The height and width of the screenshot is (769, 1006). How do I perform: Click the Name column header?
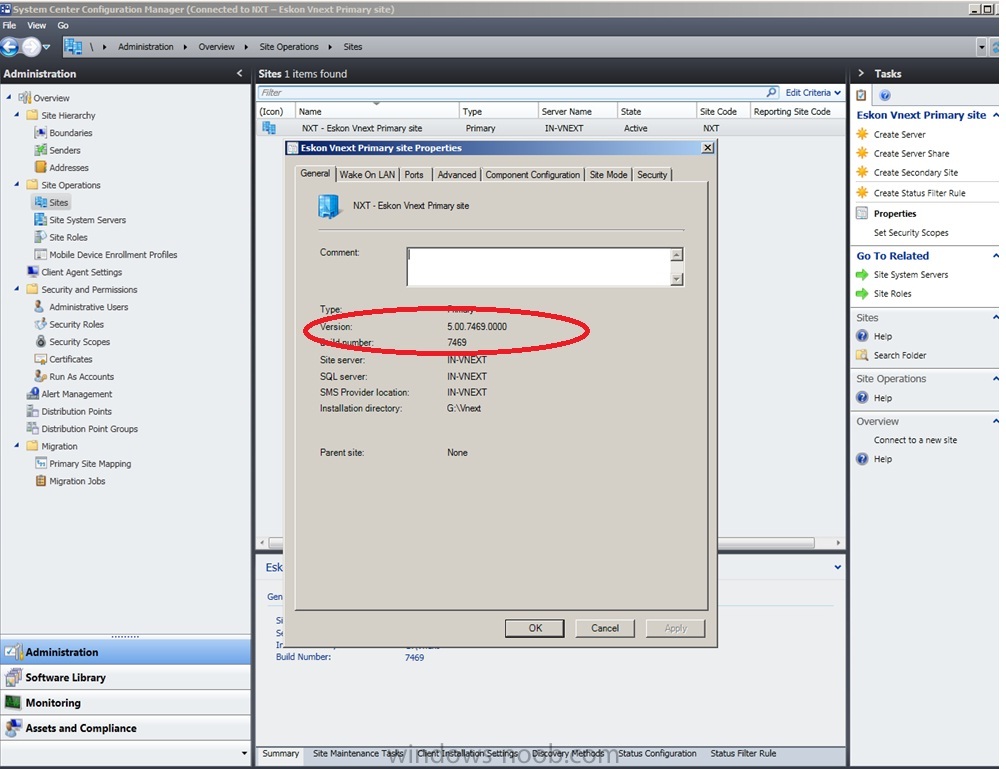pyautogui.click(x=377, y=111)
